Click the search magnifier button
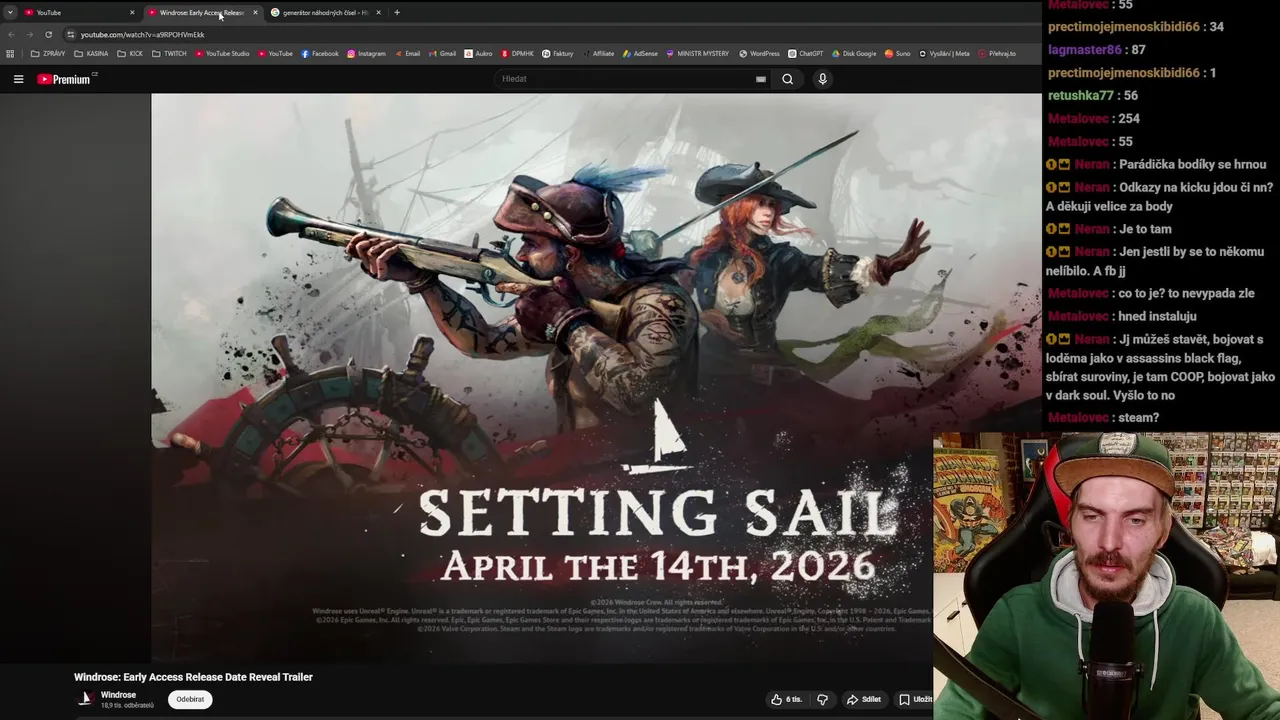This screenshot has height=720, width=1280. tap(787, 79)
